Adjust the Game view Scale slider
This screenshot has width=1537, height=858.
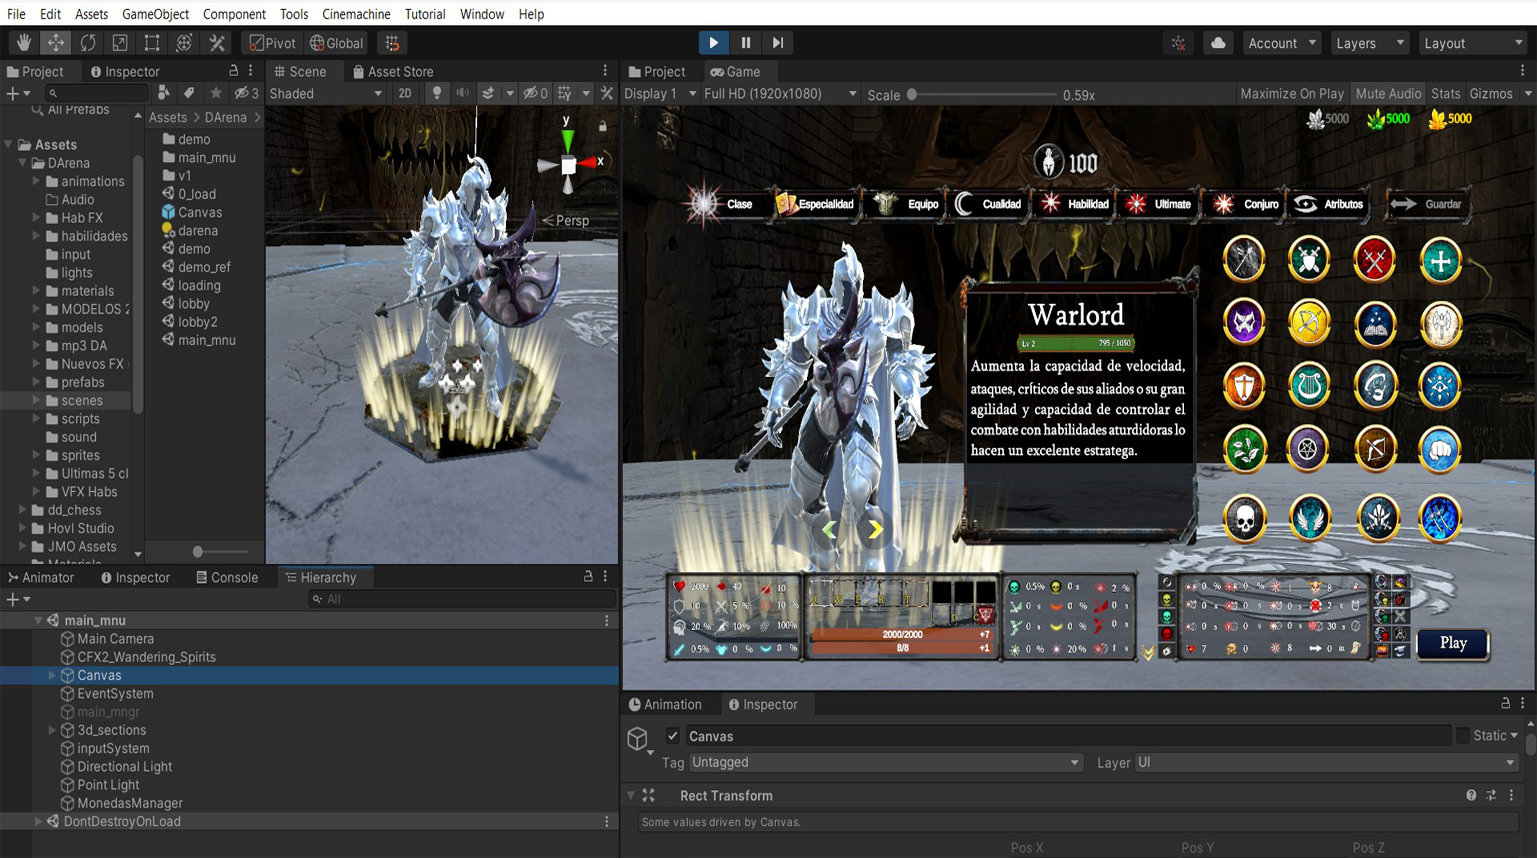pyautogui.click(x=912, y=95)
